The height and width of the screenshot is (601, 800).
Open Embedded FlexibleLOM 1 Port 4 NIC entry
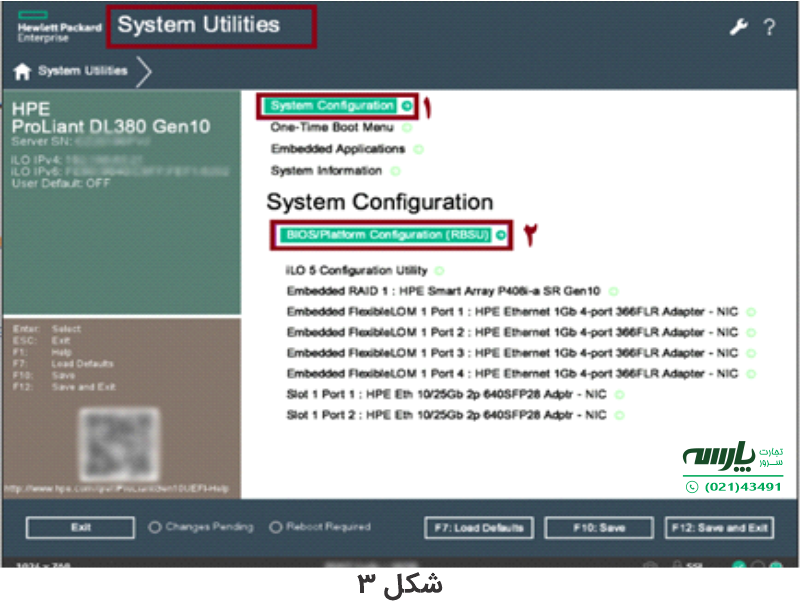[x=512, y=374]
